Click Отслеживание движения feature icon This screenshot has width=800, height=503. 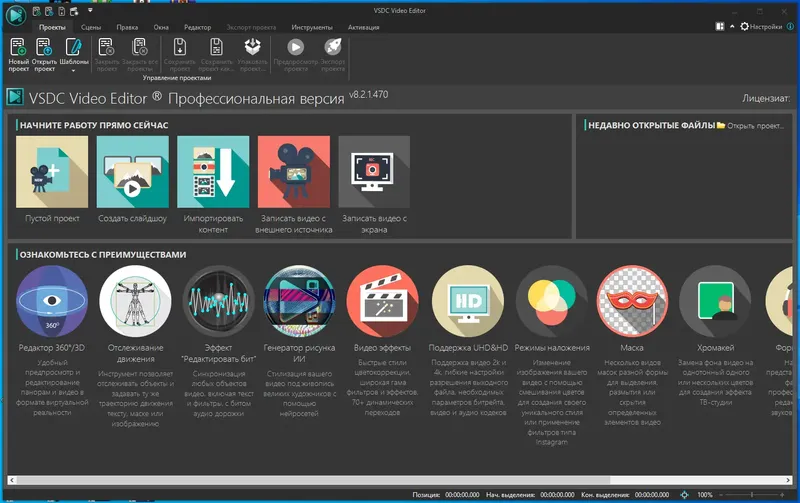135,301
